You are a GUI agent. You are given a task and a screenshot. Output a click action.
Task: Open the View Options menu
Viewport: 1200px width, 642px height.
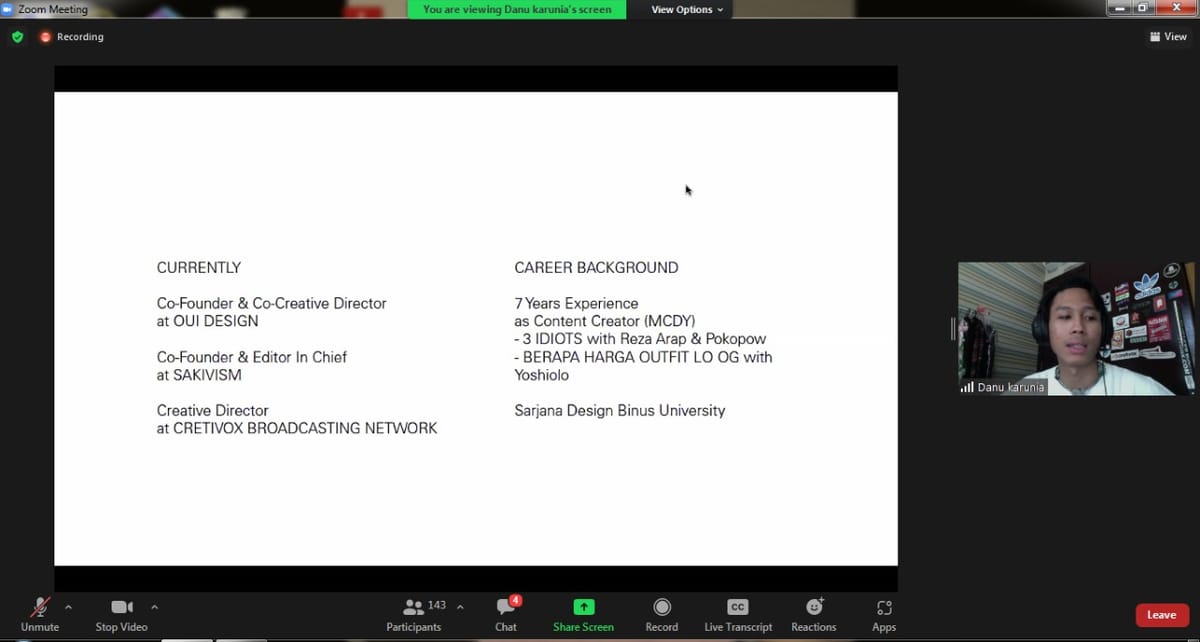[x=687, y=10]
